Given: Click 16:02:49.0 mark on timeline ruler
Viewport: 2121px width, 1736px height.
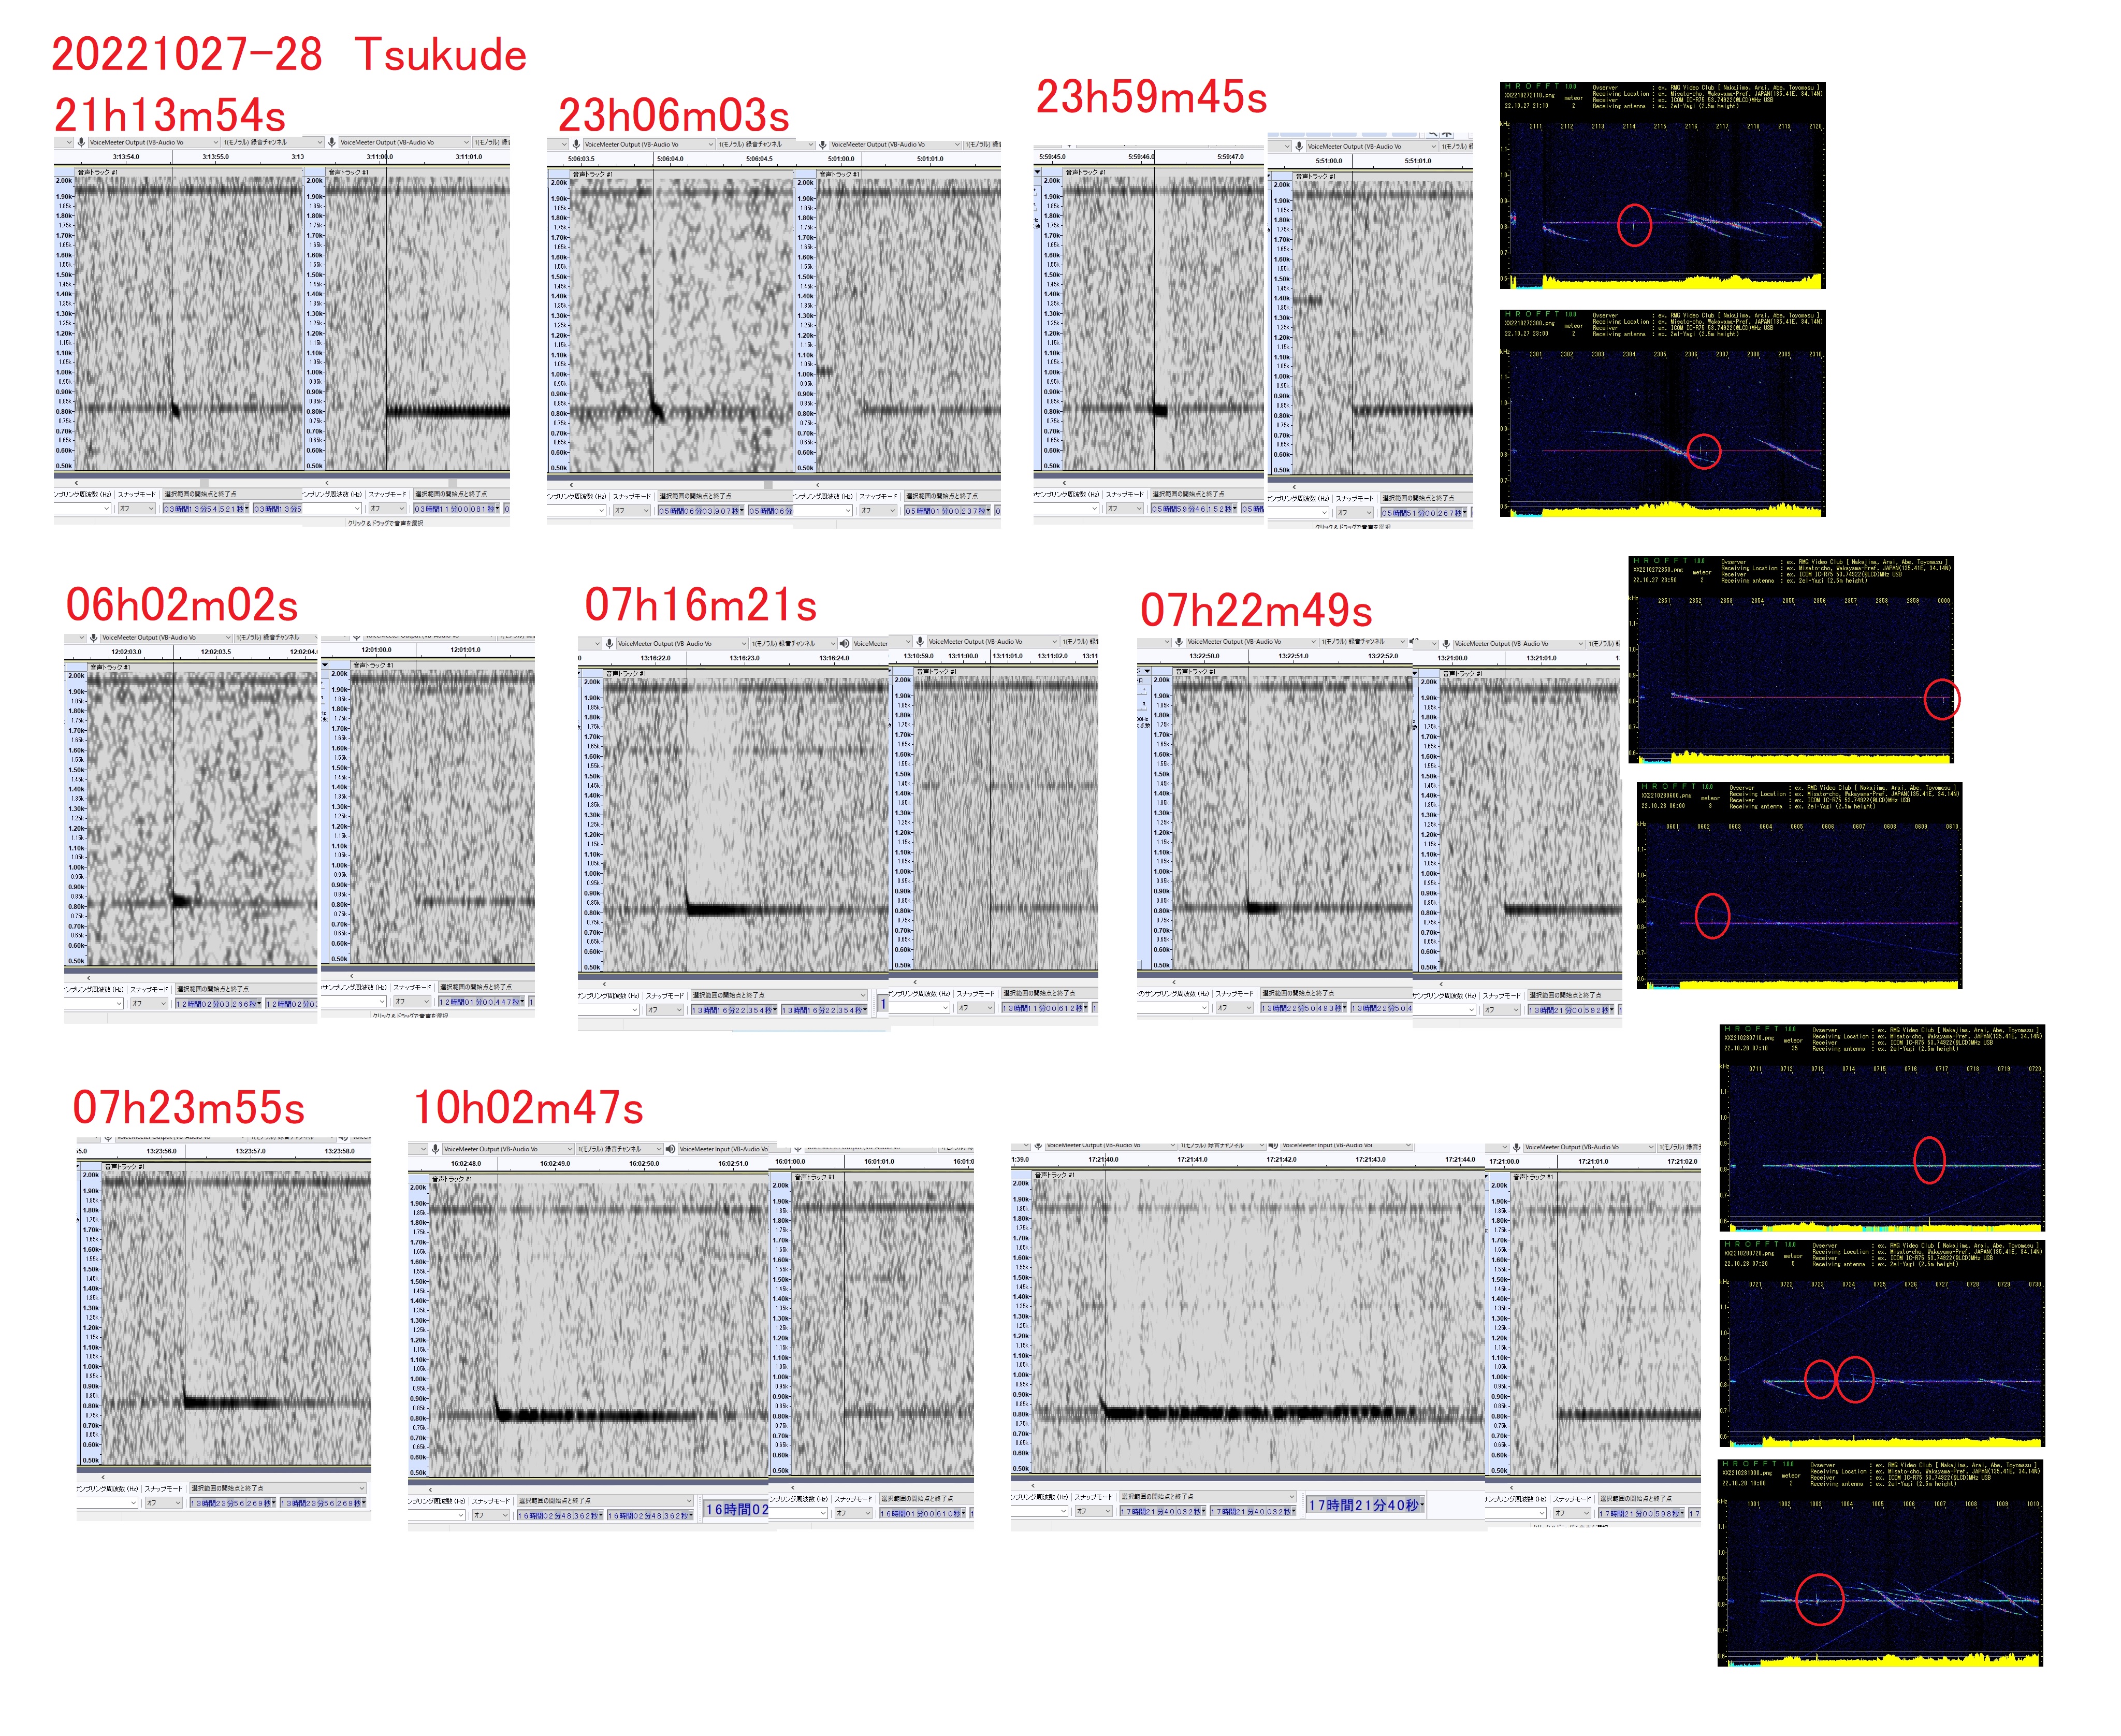Looking at the screenshot, I should pyautogui.click(x=555, y=1164).
